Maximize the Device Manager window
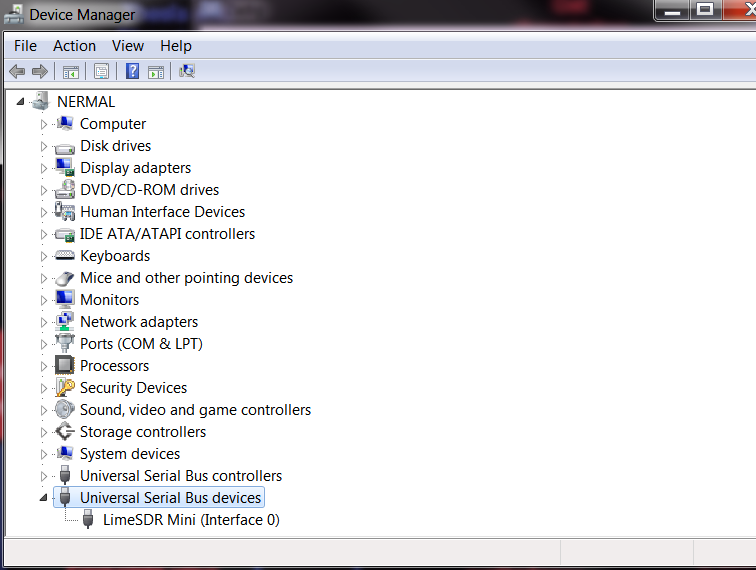The height and width of the screenshot is (570, 756). [x=705, y=10]
